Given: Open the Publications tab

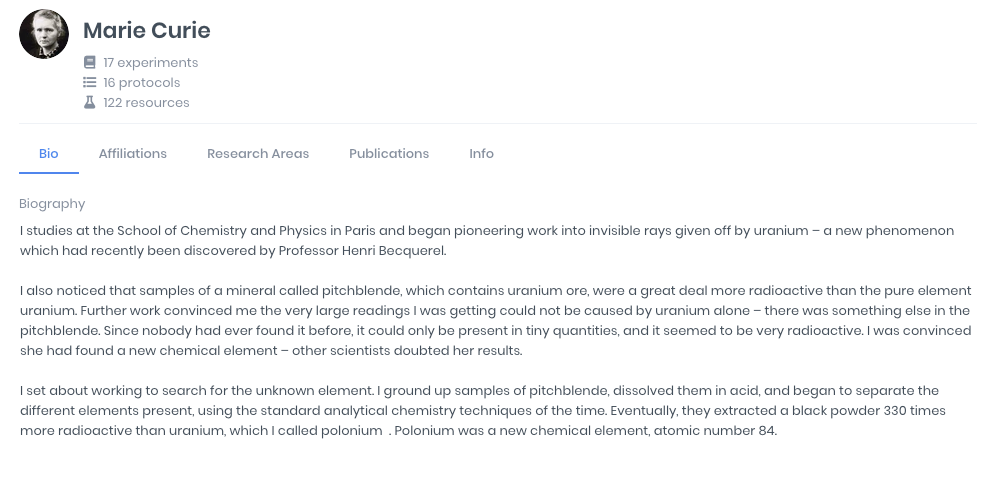Looking at the screenshot, I should (x=389, y=154).
